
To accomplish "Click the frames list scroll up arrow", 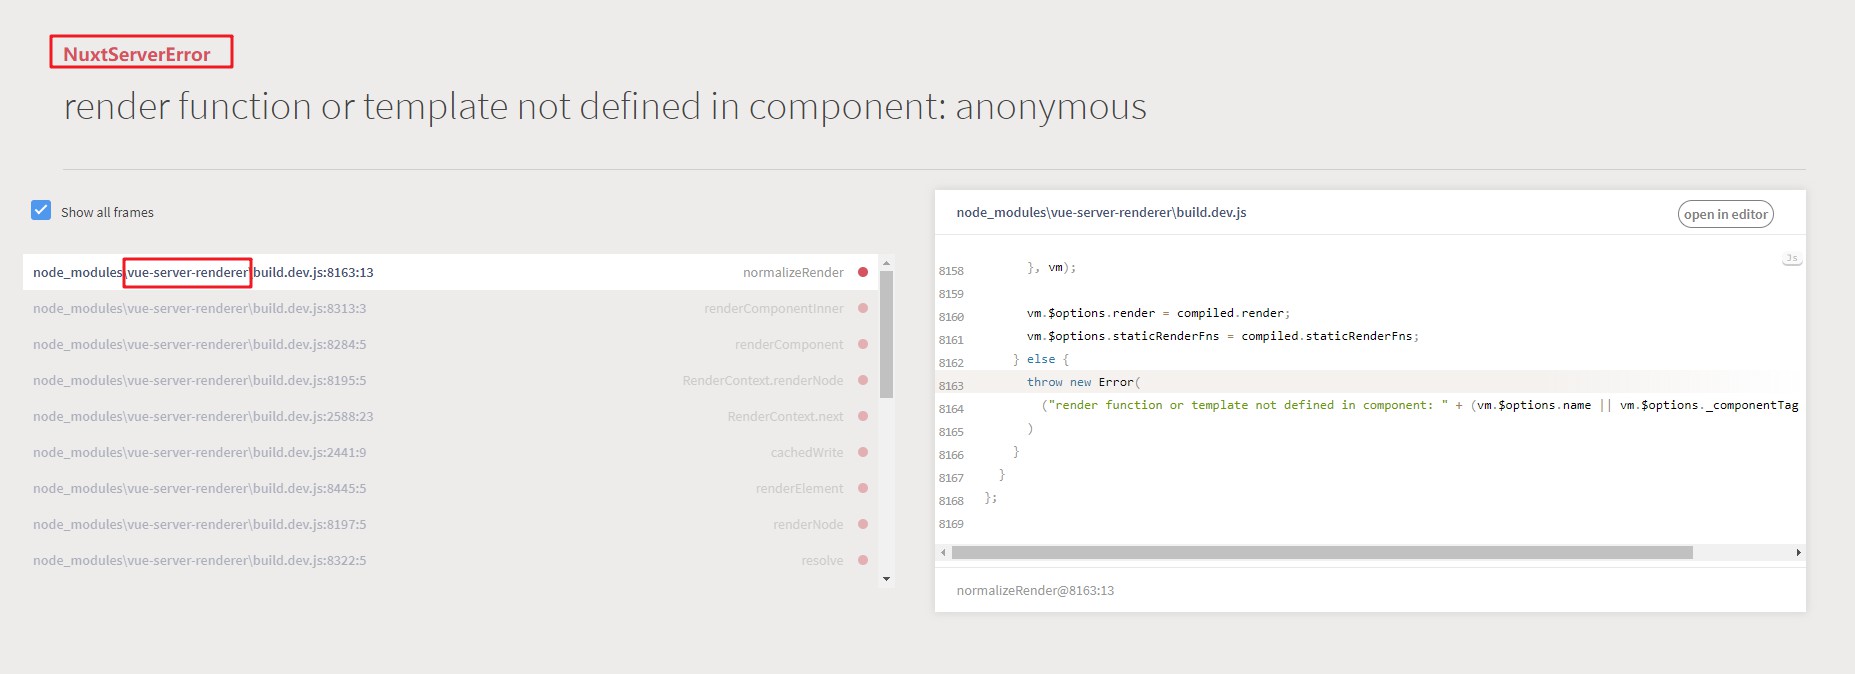I will point(886,263).
